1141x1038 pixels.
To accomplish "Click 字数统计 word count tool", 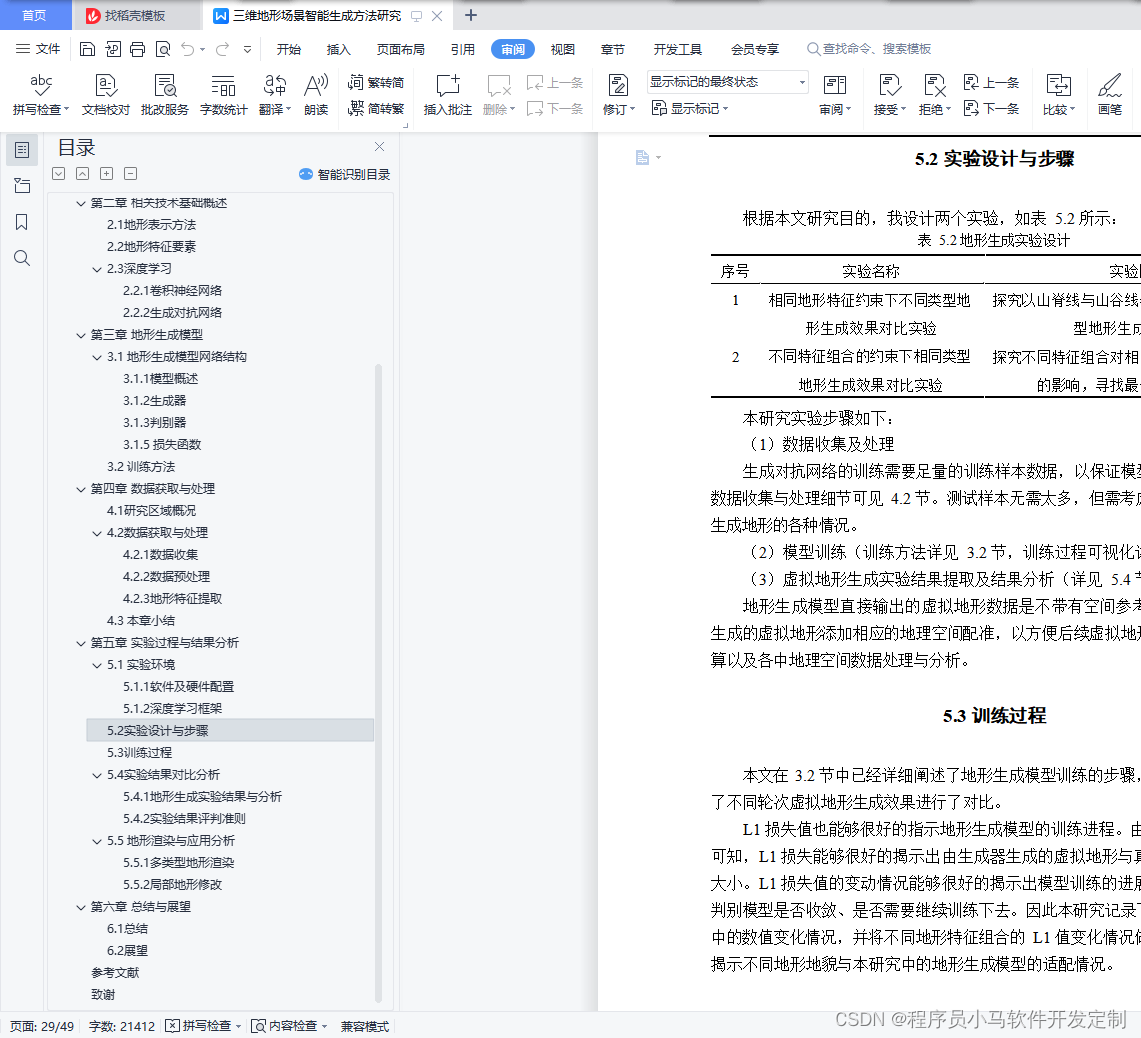I will pos(223,95).
